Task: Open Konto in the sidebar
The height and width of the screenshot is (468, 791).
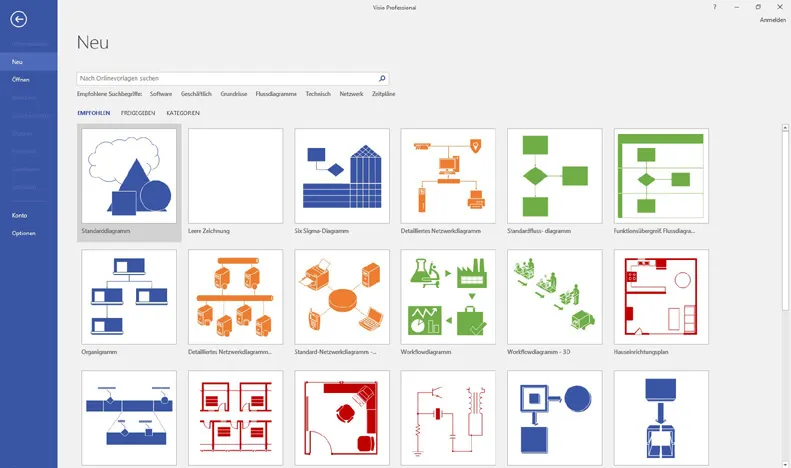Action: tap(20, 215)
